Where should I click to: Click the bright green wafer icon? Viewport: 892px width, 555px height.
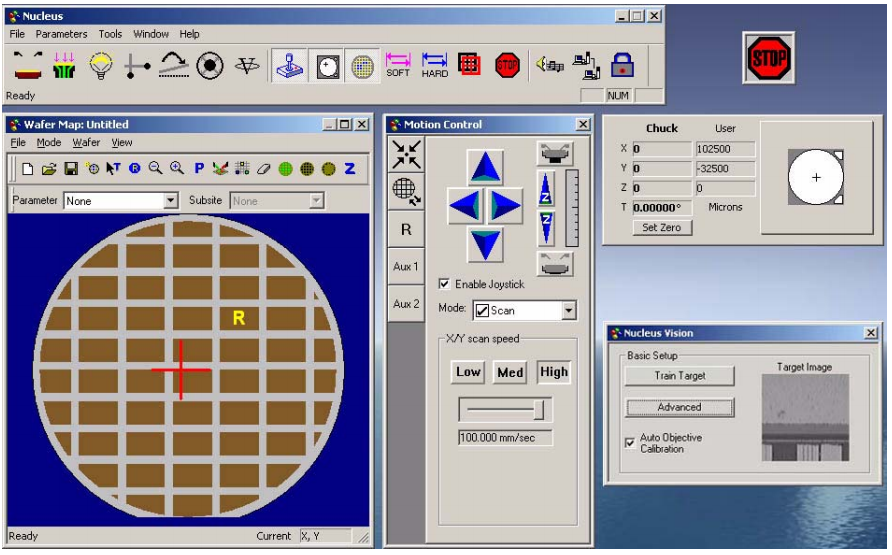point(286,168)
